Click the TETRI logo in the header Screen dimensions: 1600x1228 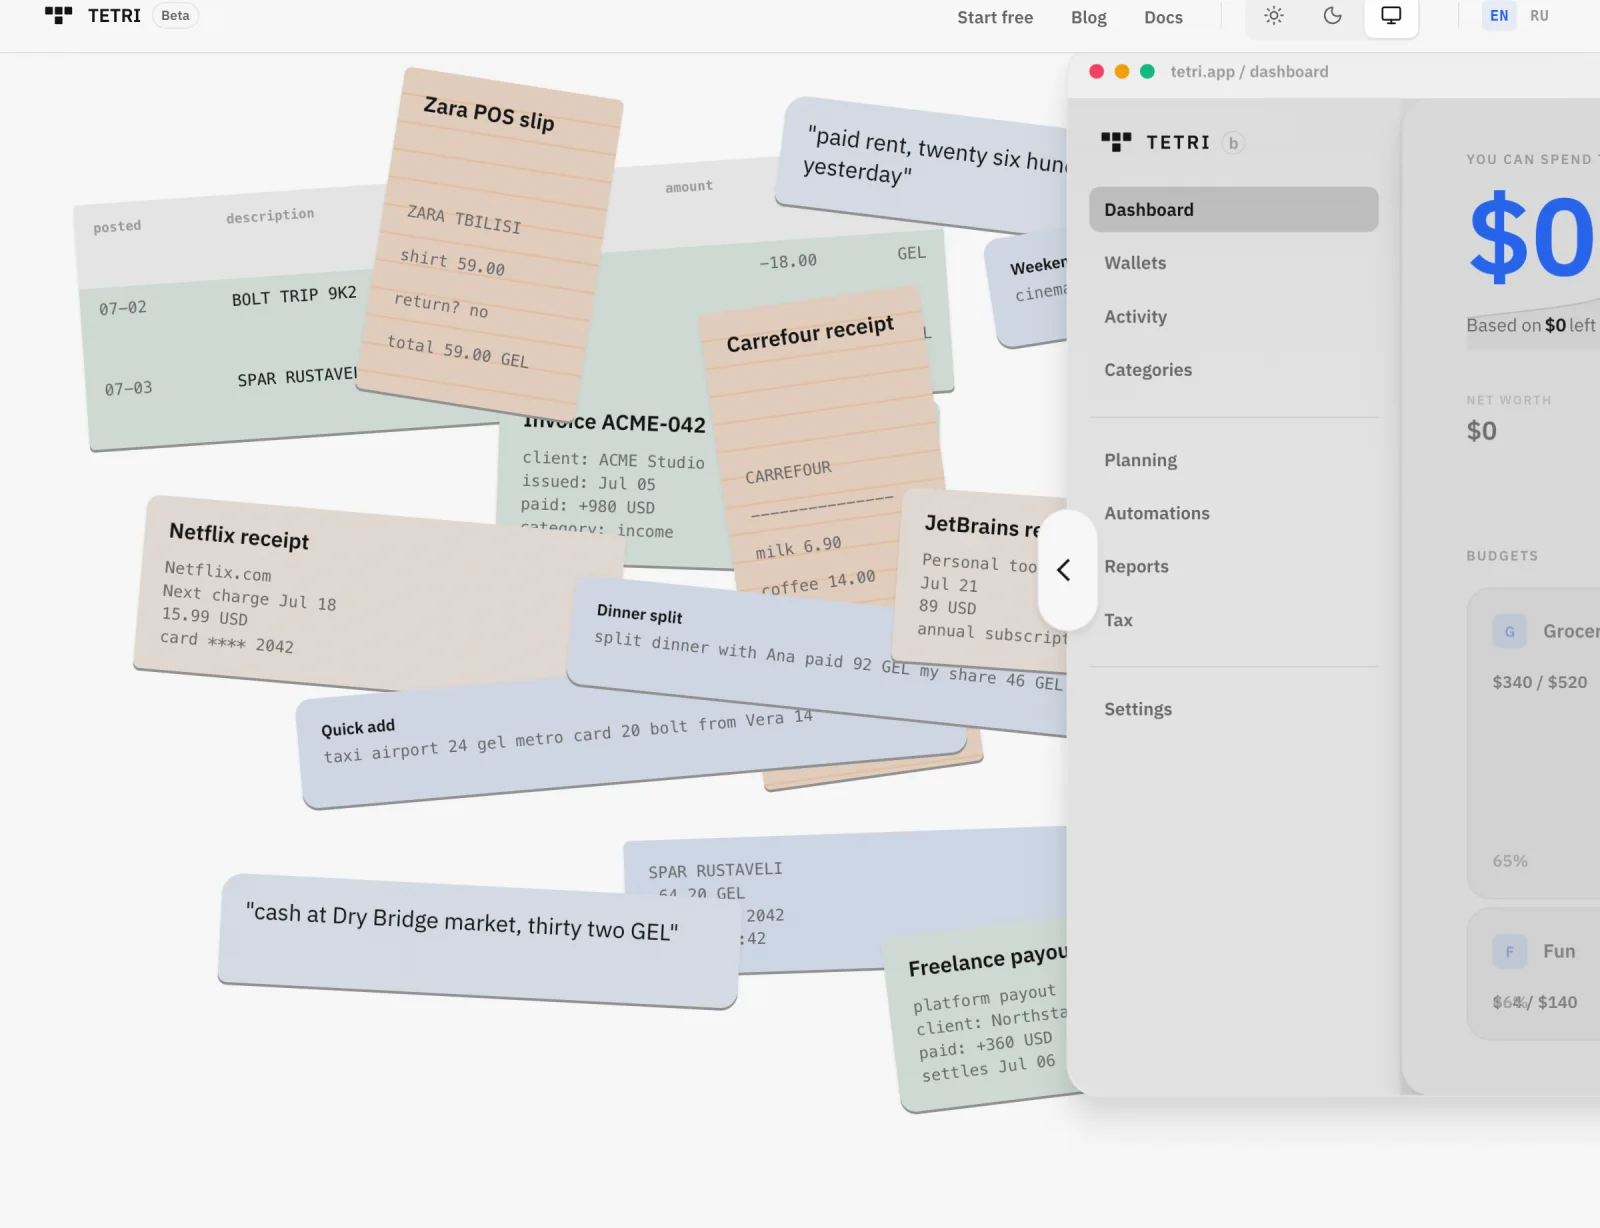(x=93, y=16)
